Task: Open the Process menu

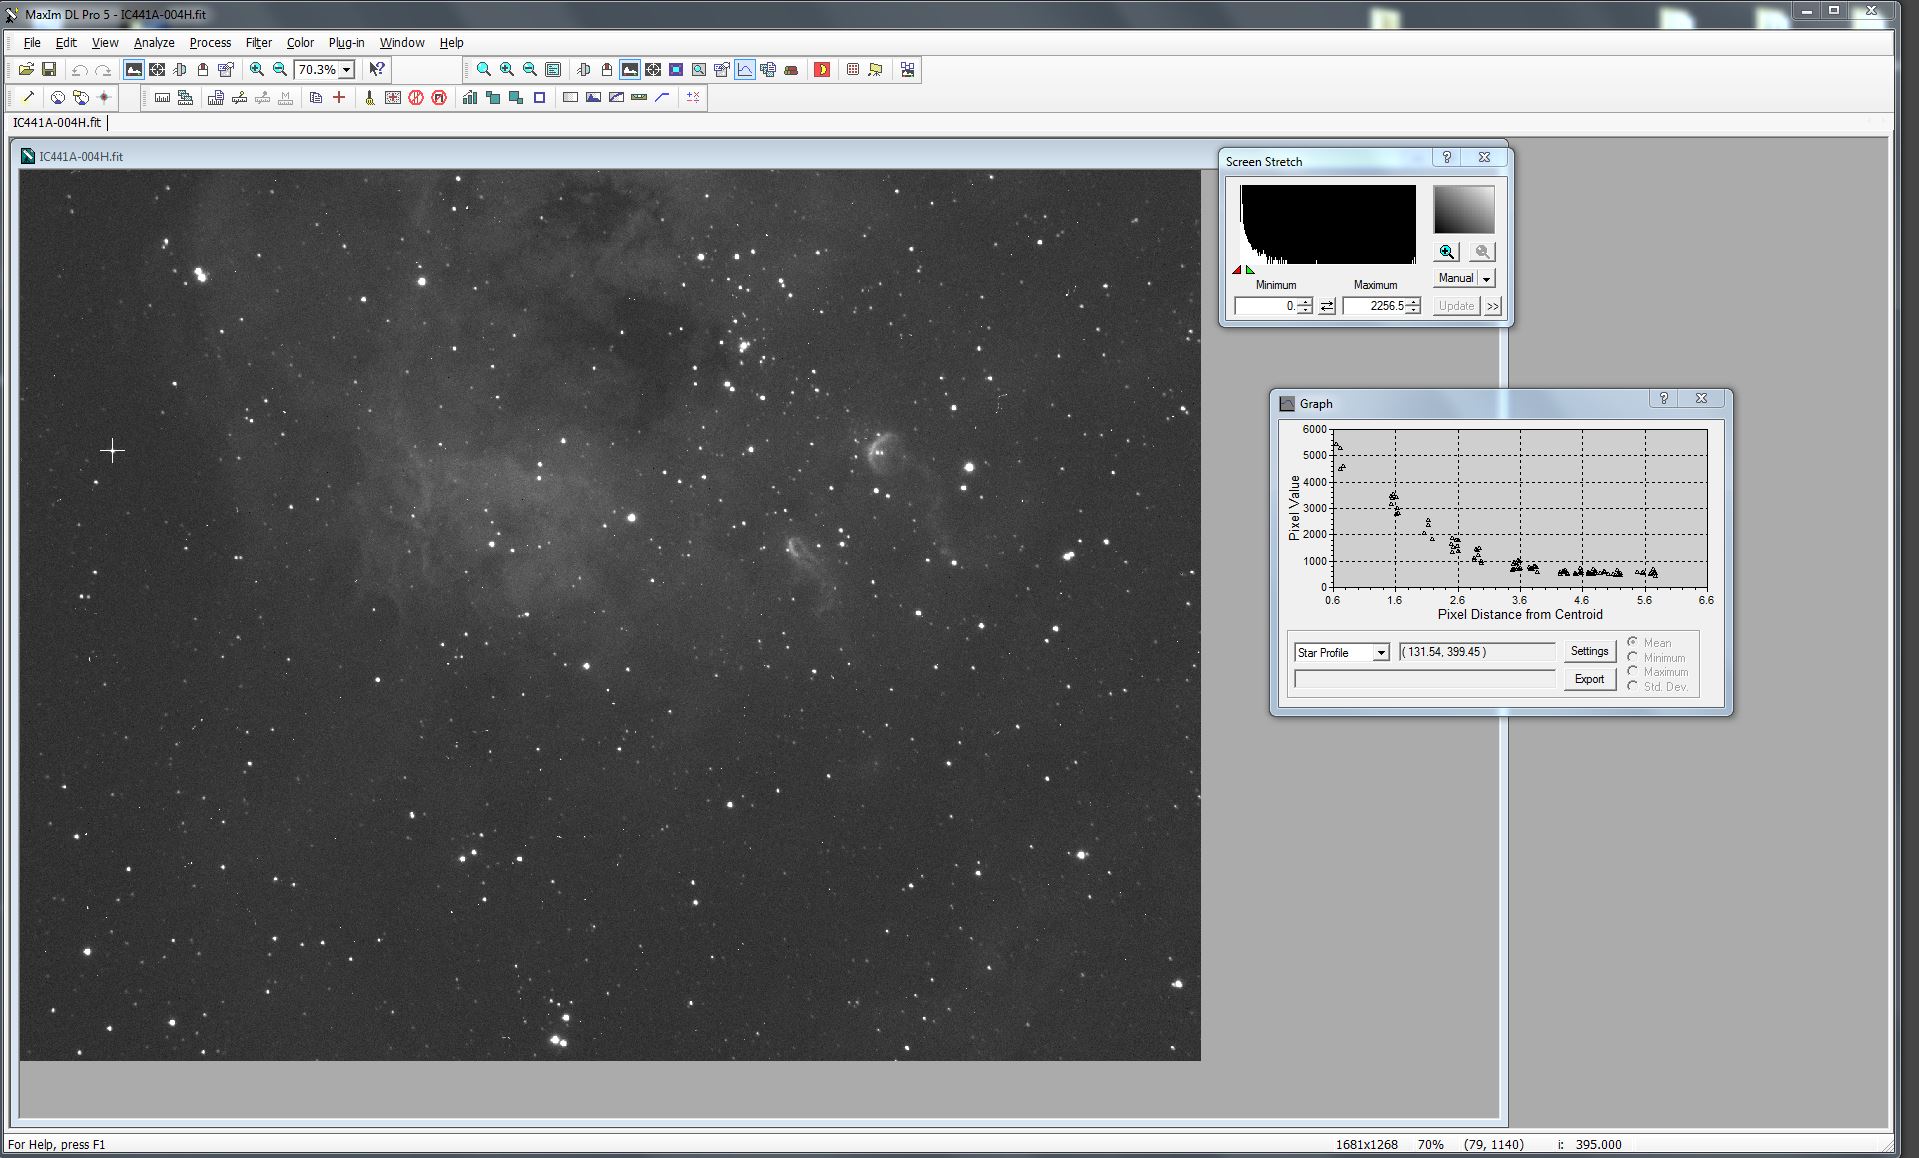Action: tap(210, 43)
